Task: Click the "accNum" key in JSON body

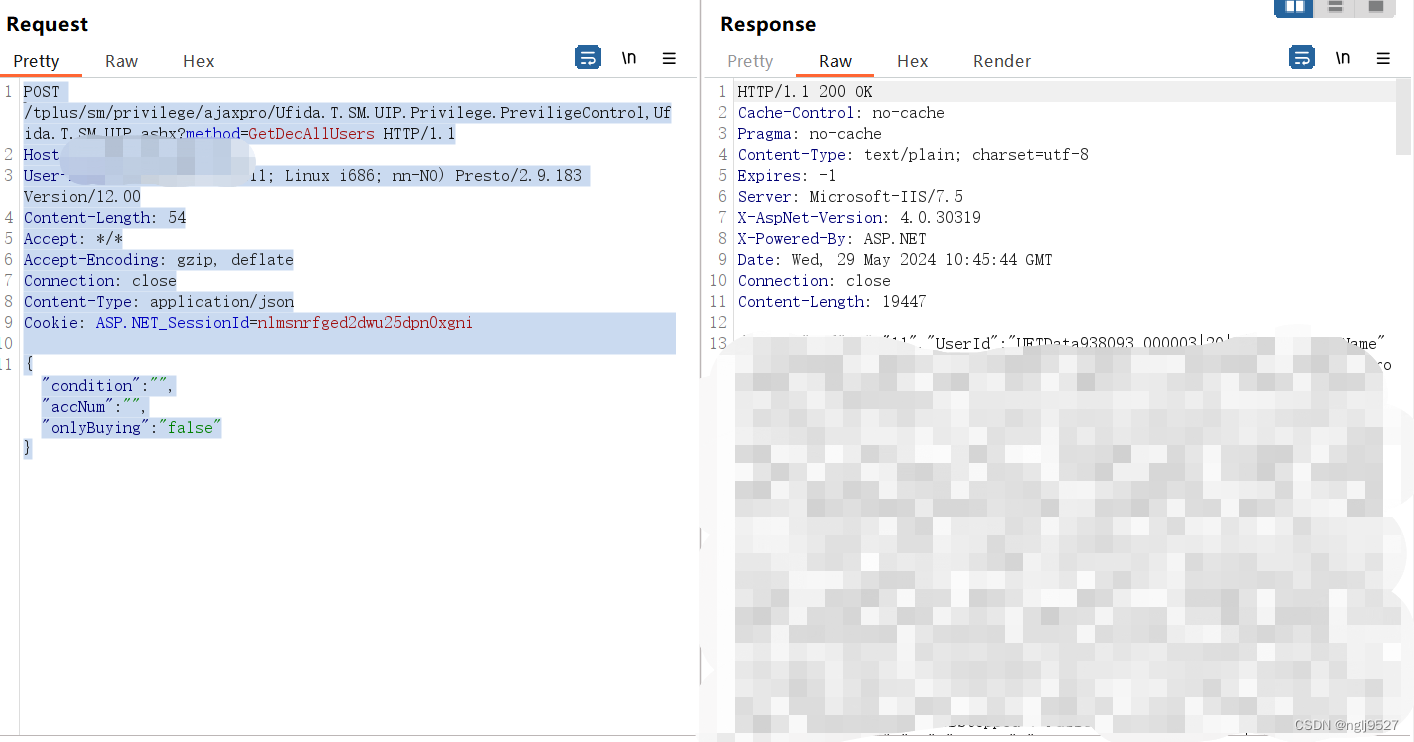Action: click(78, 407)
